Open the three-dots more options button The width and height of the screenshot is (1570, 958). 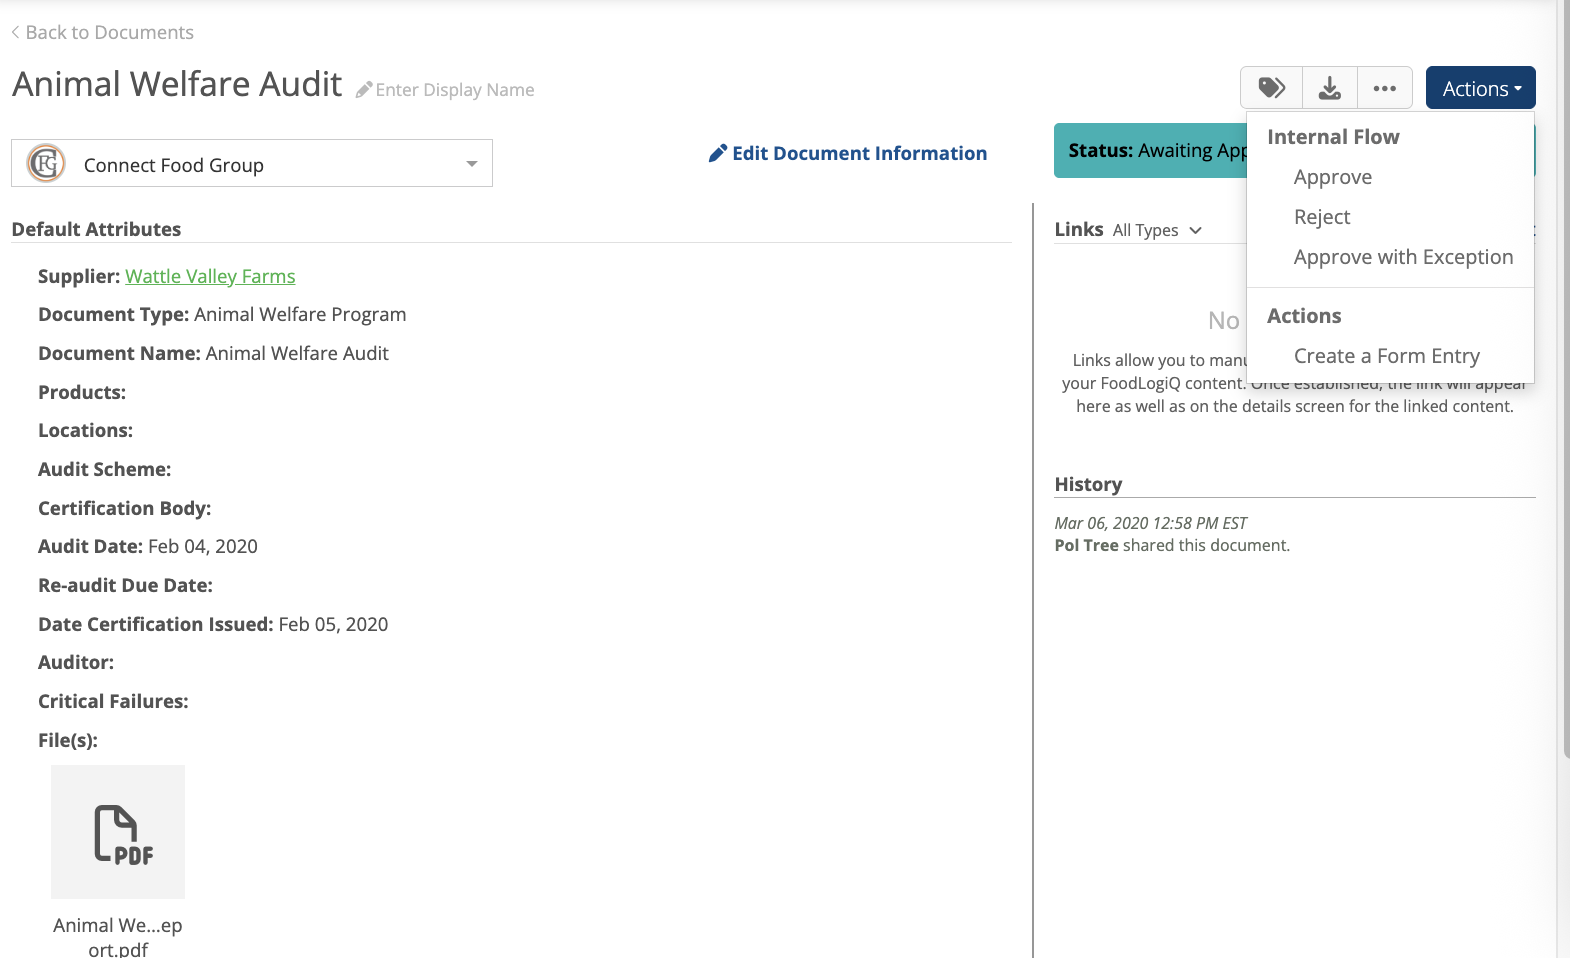(x=1385, y=88)
